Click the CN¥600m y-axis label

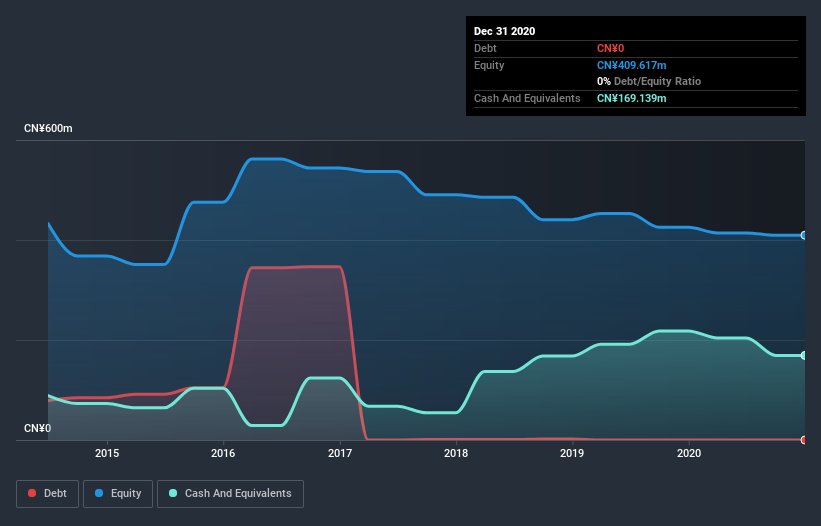tap(48, 128)
